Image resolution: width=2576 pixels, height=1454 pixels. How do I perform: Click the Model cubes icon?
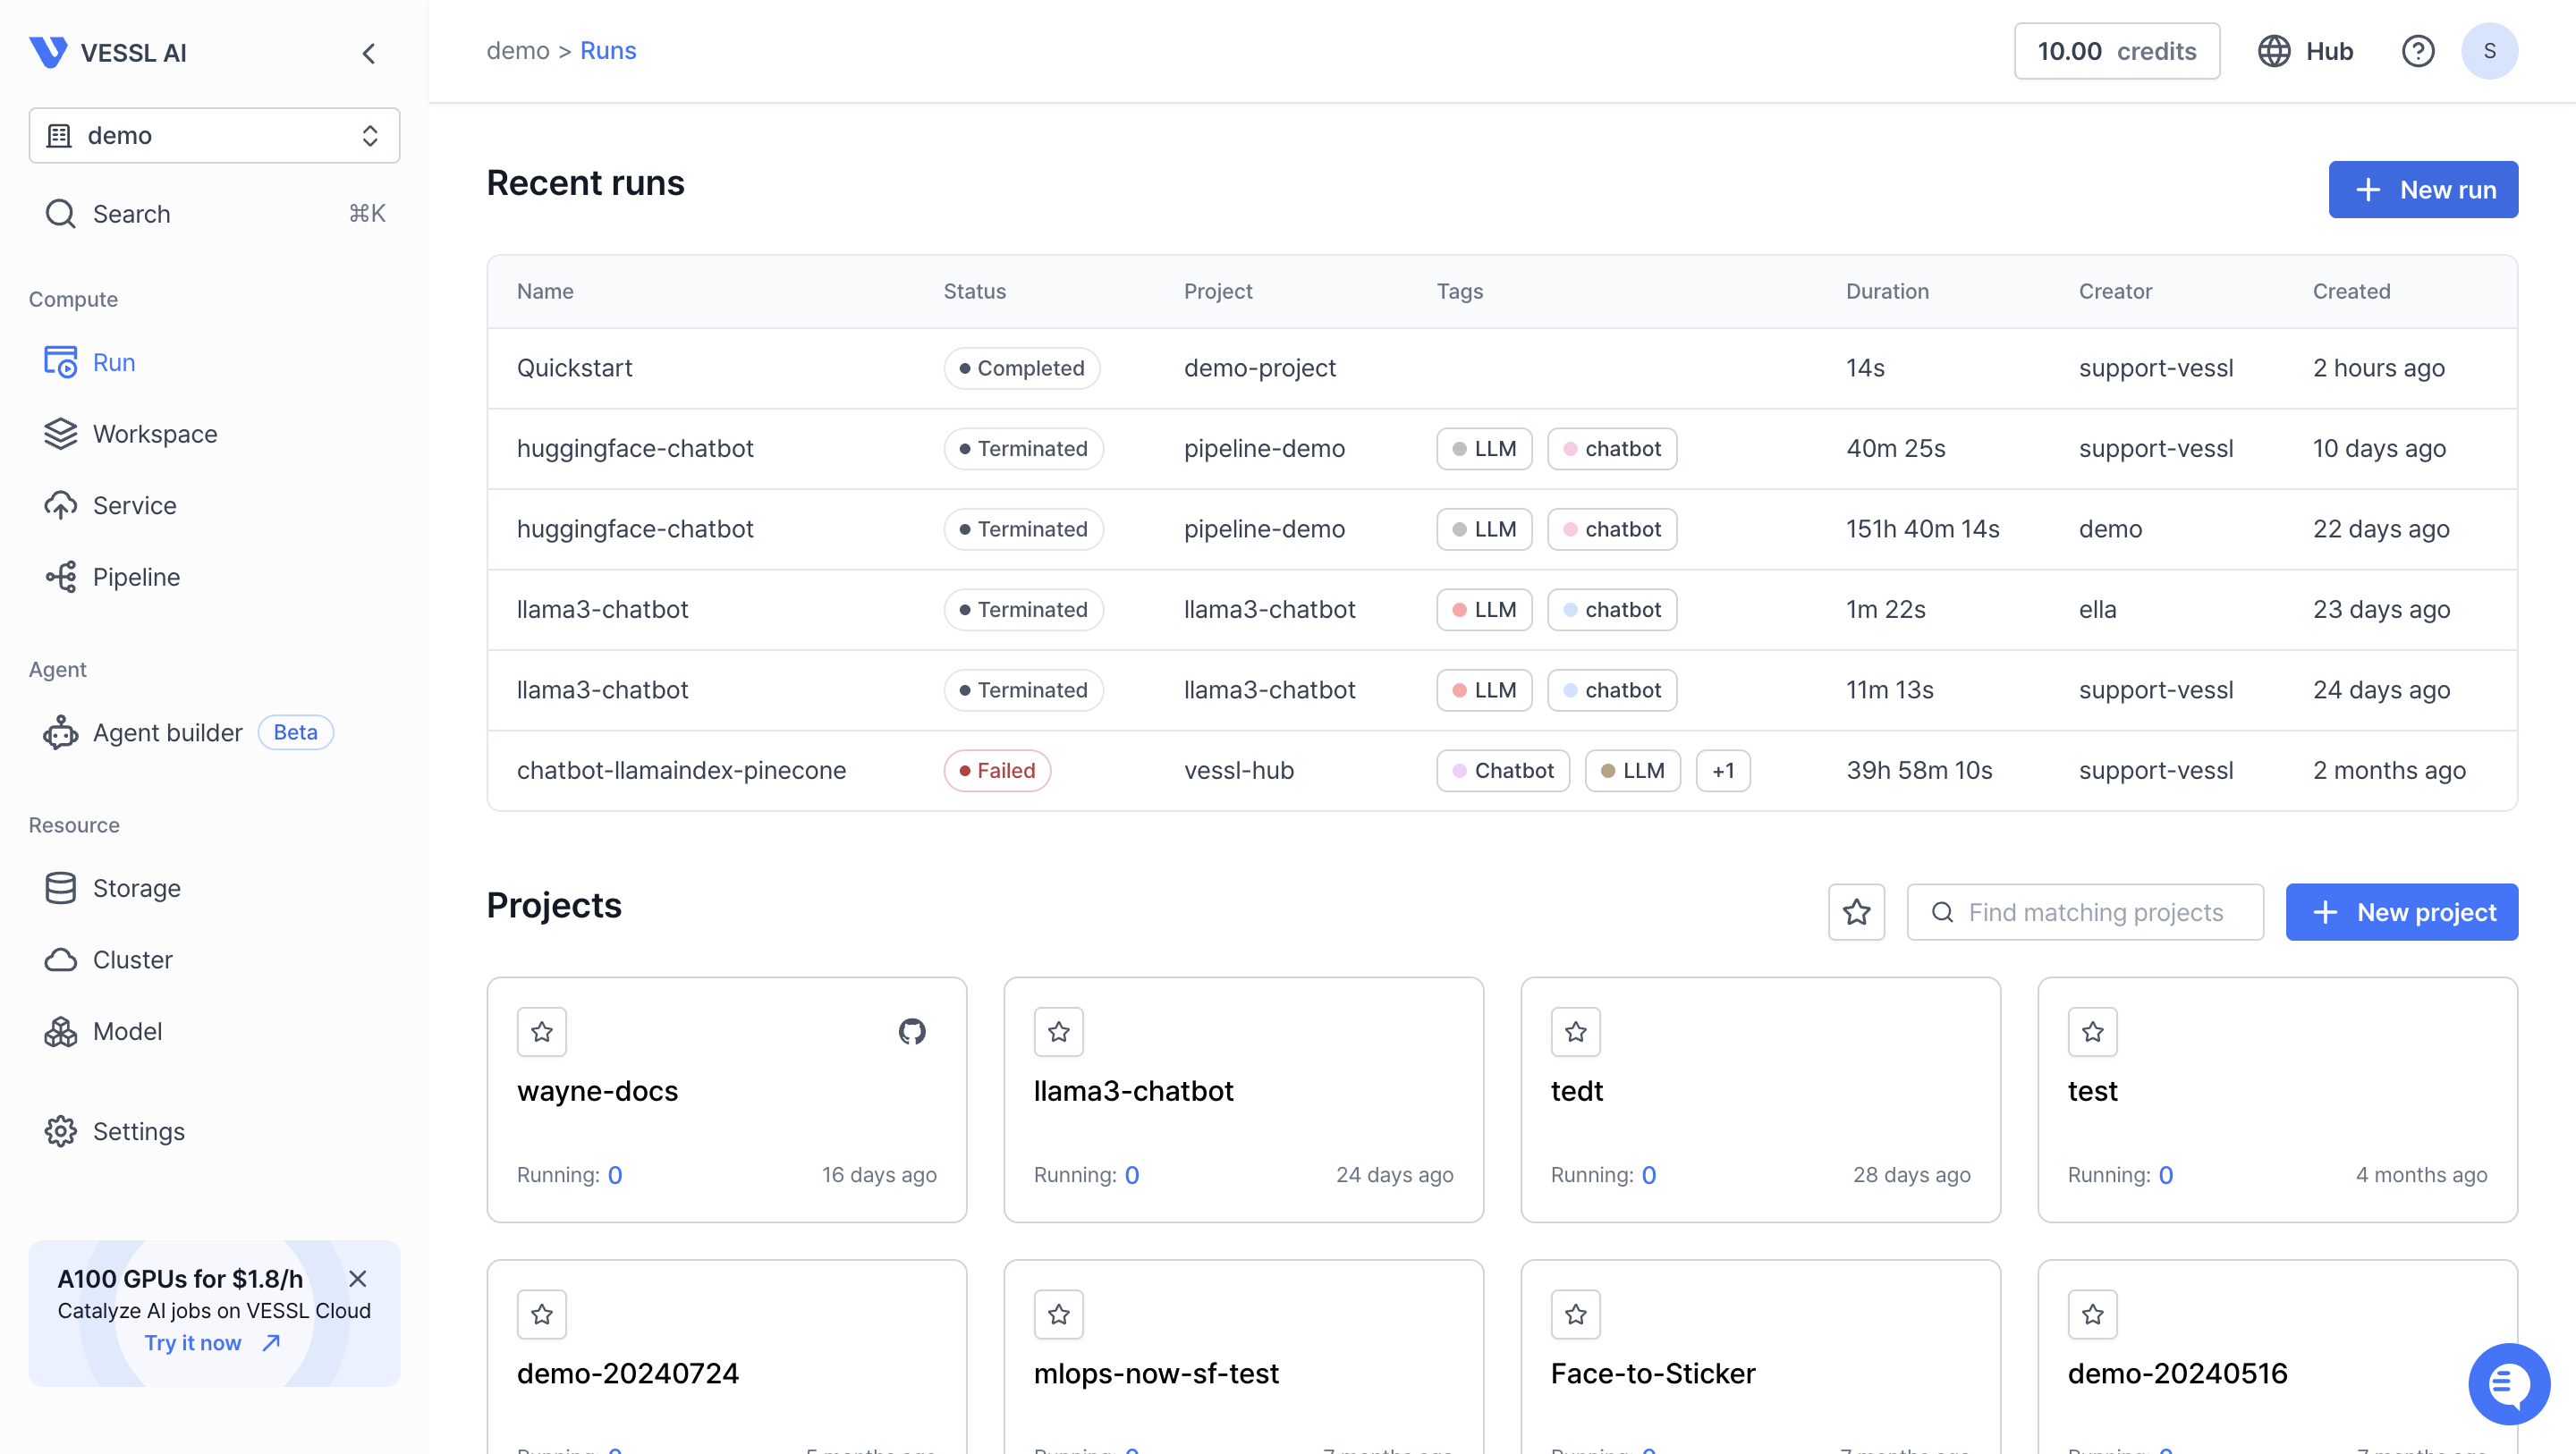pos(60,1030)
